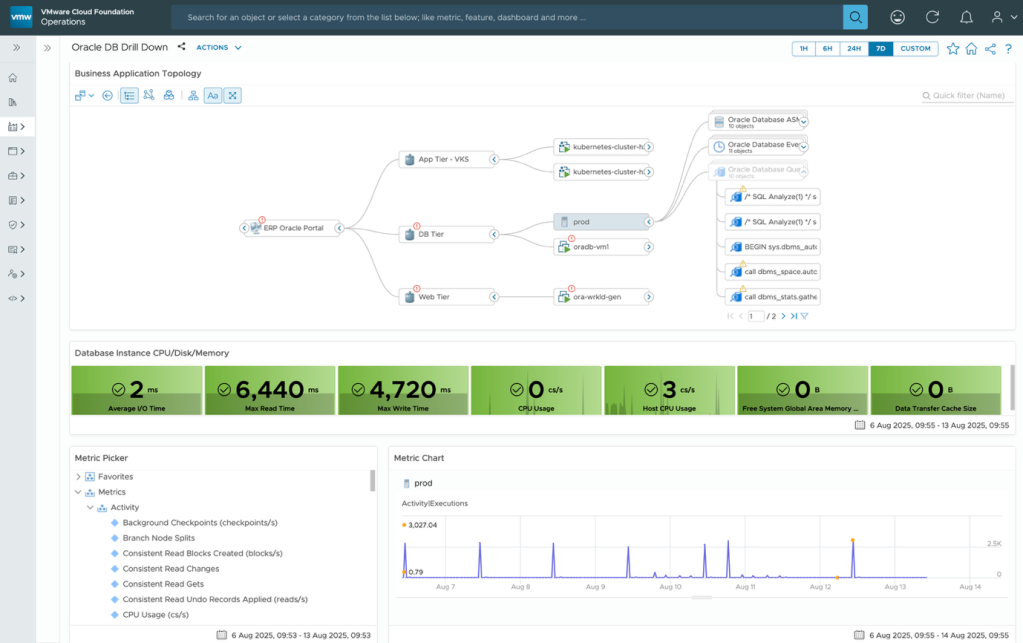Expand the Favorites tree node
Viewport: 1023px width, 643px height.
tap(79, 477)
